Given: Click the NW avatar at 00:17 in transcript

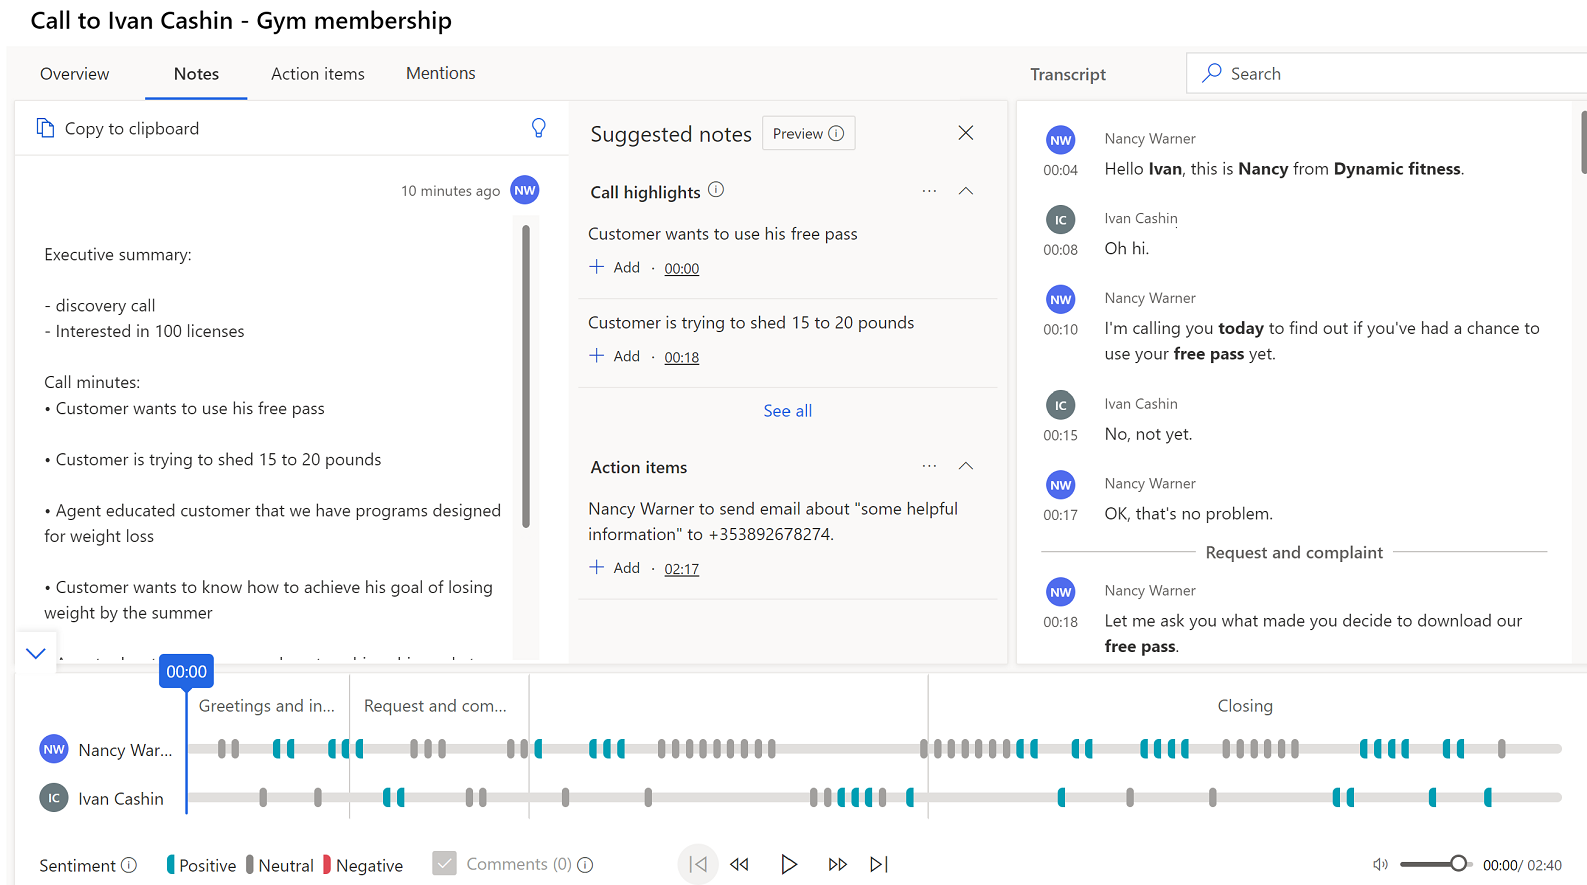Looking at the screenshot, I should point(1061,485).
